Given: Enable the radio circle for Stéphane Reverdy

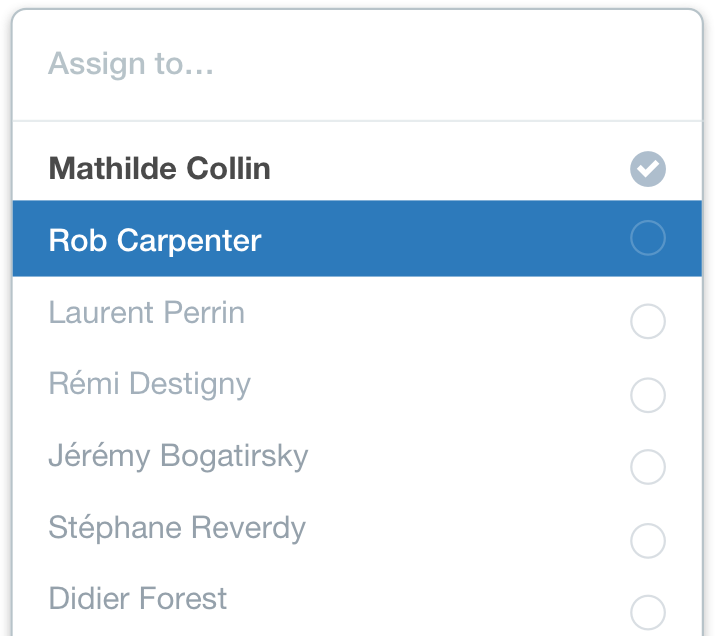Looking at the screenshot, I should 648,540.
